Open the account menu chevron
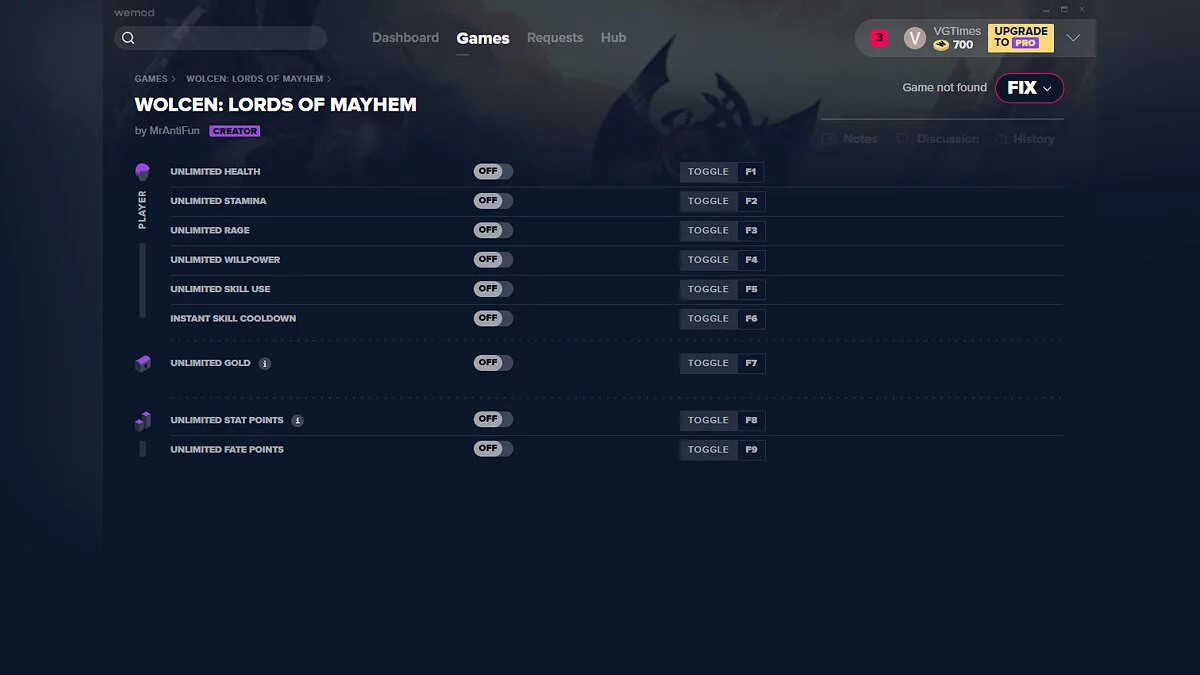The height and width of the screenshot is (675, 1200). click(x=1073, y=38)
